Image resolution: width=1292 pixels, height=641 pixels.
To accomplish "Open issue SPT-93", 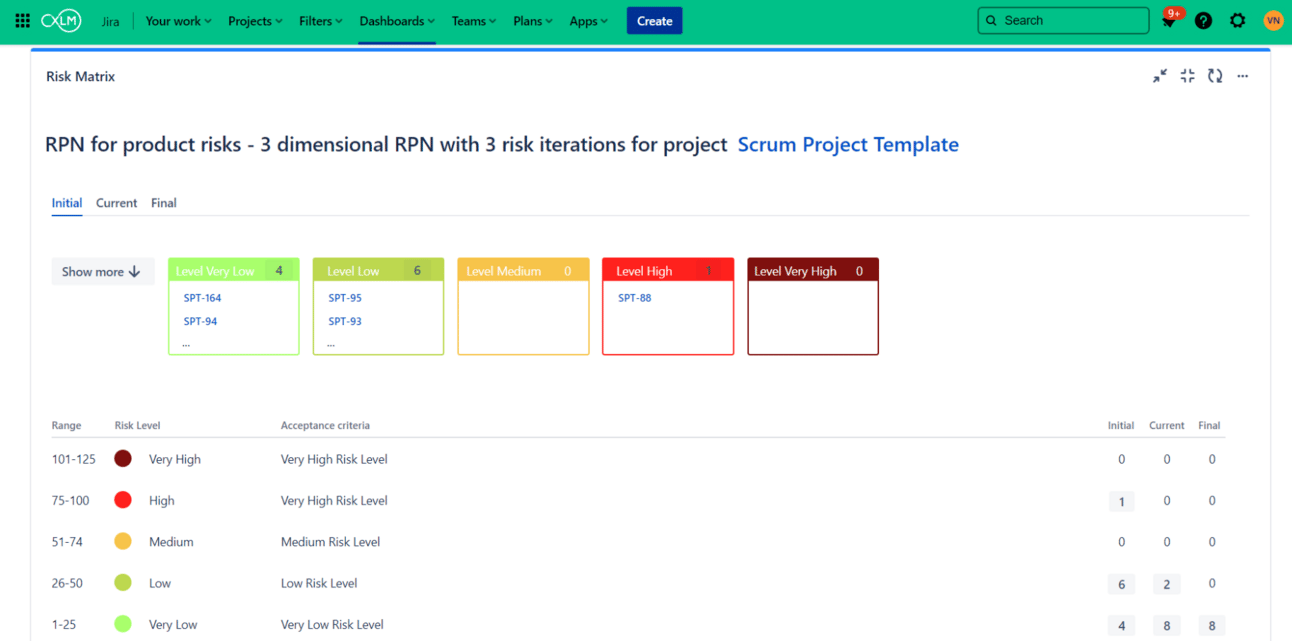I will coord(345,321).
